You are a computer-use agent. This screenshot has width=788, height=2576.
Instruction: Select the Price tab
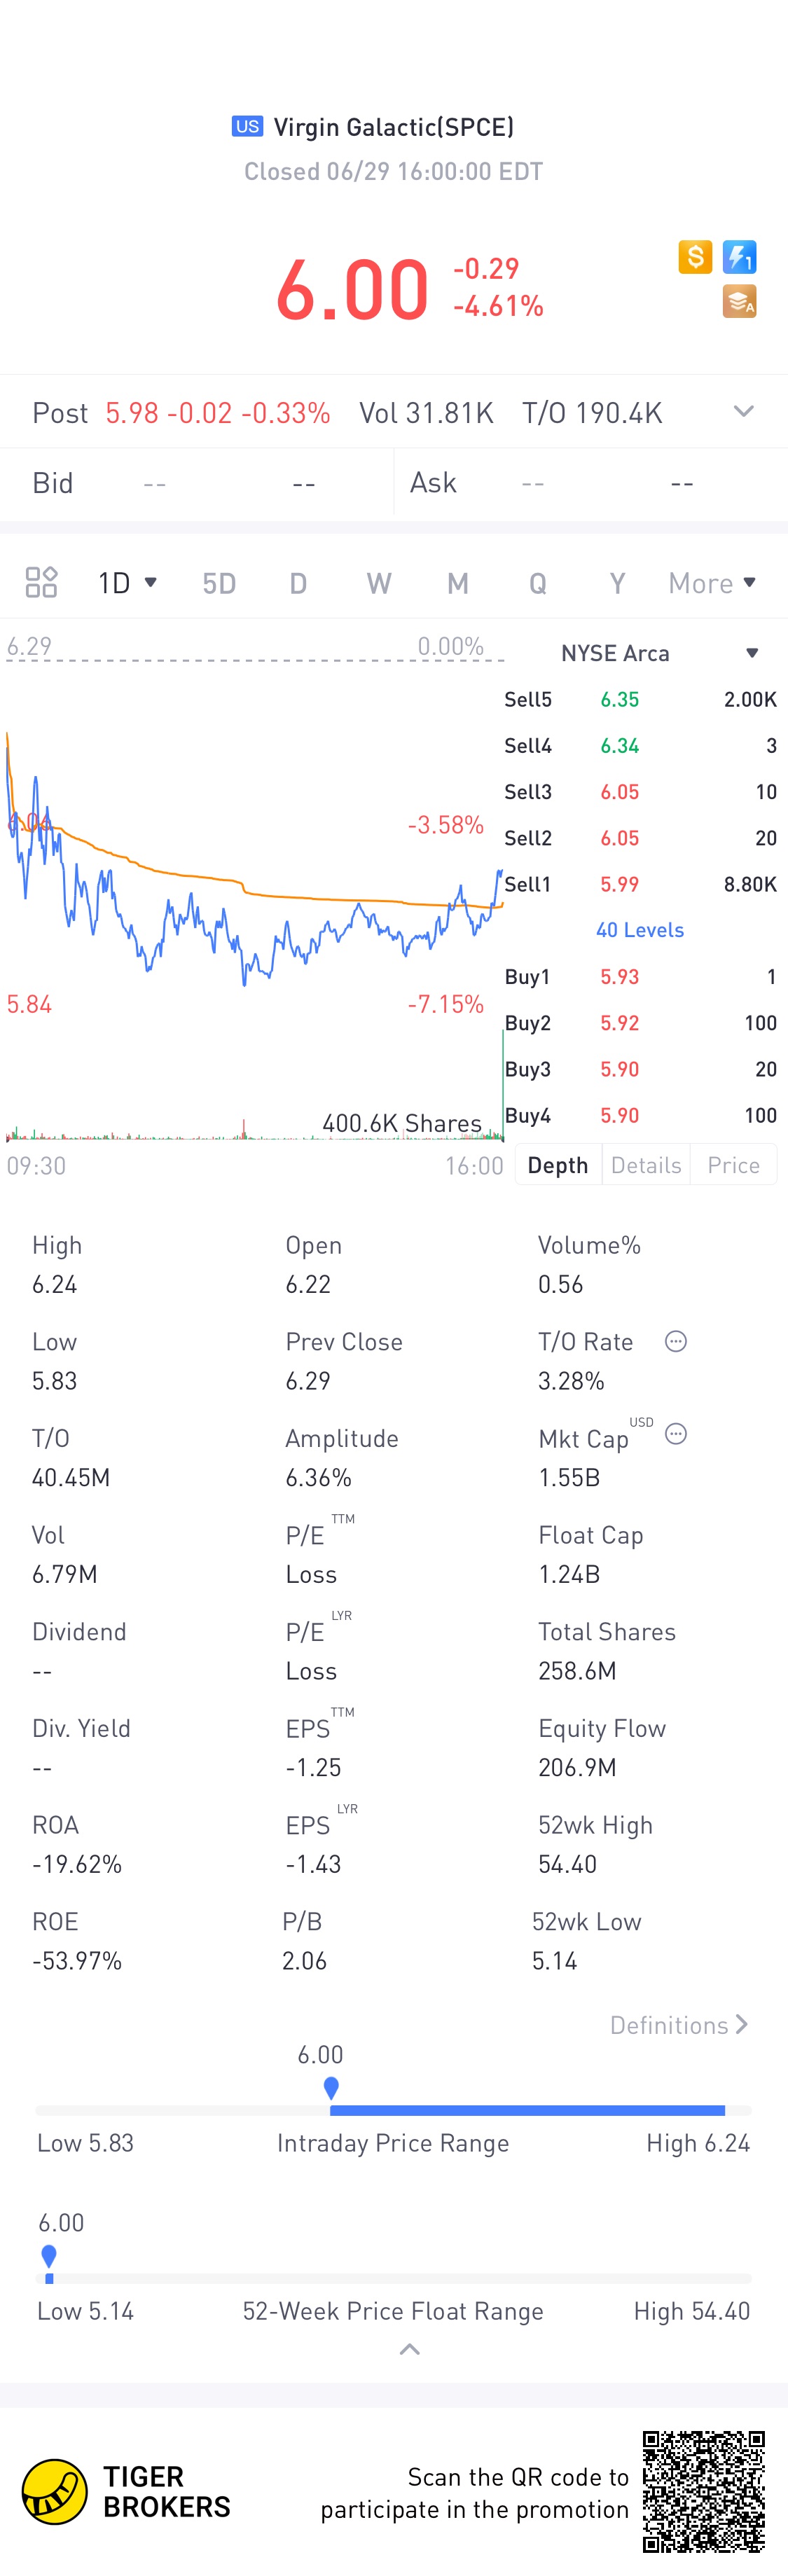[x=733, y=1165]
